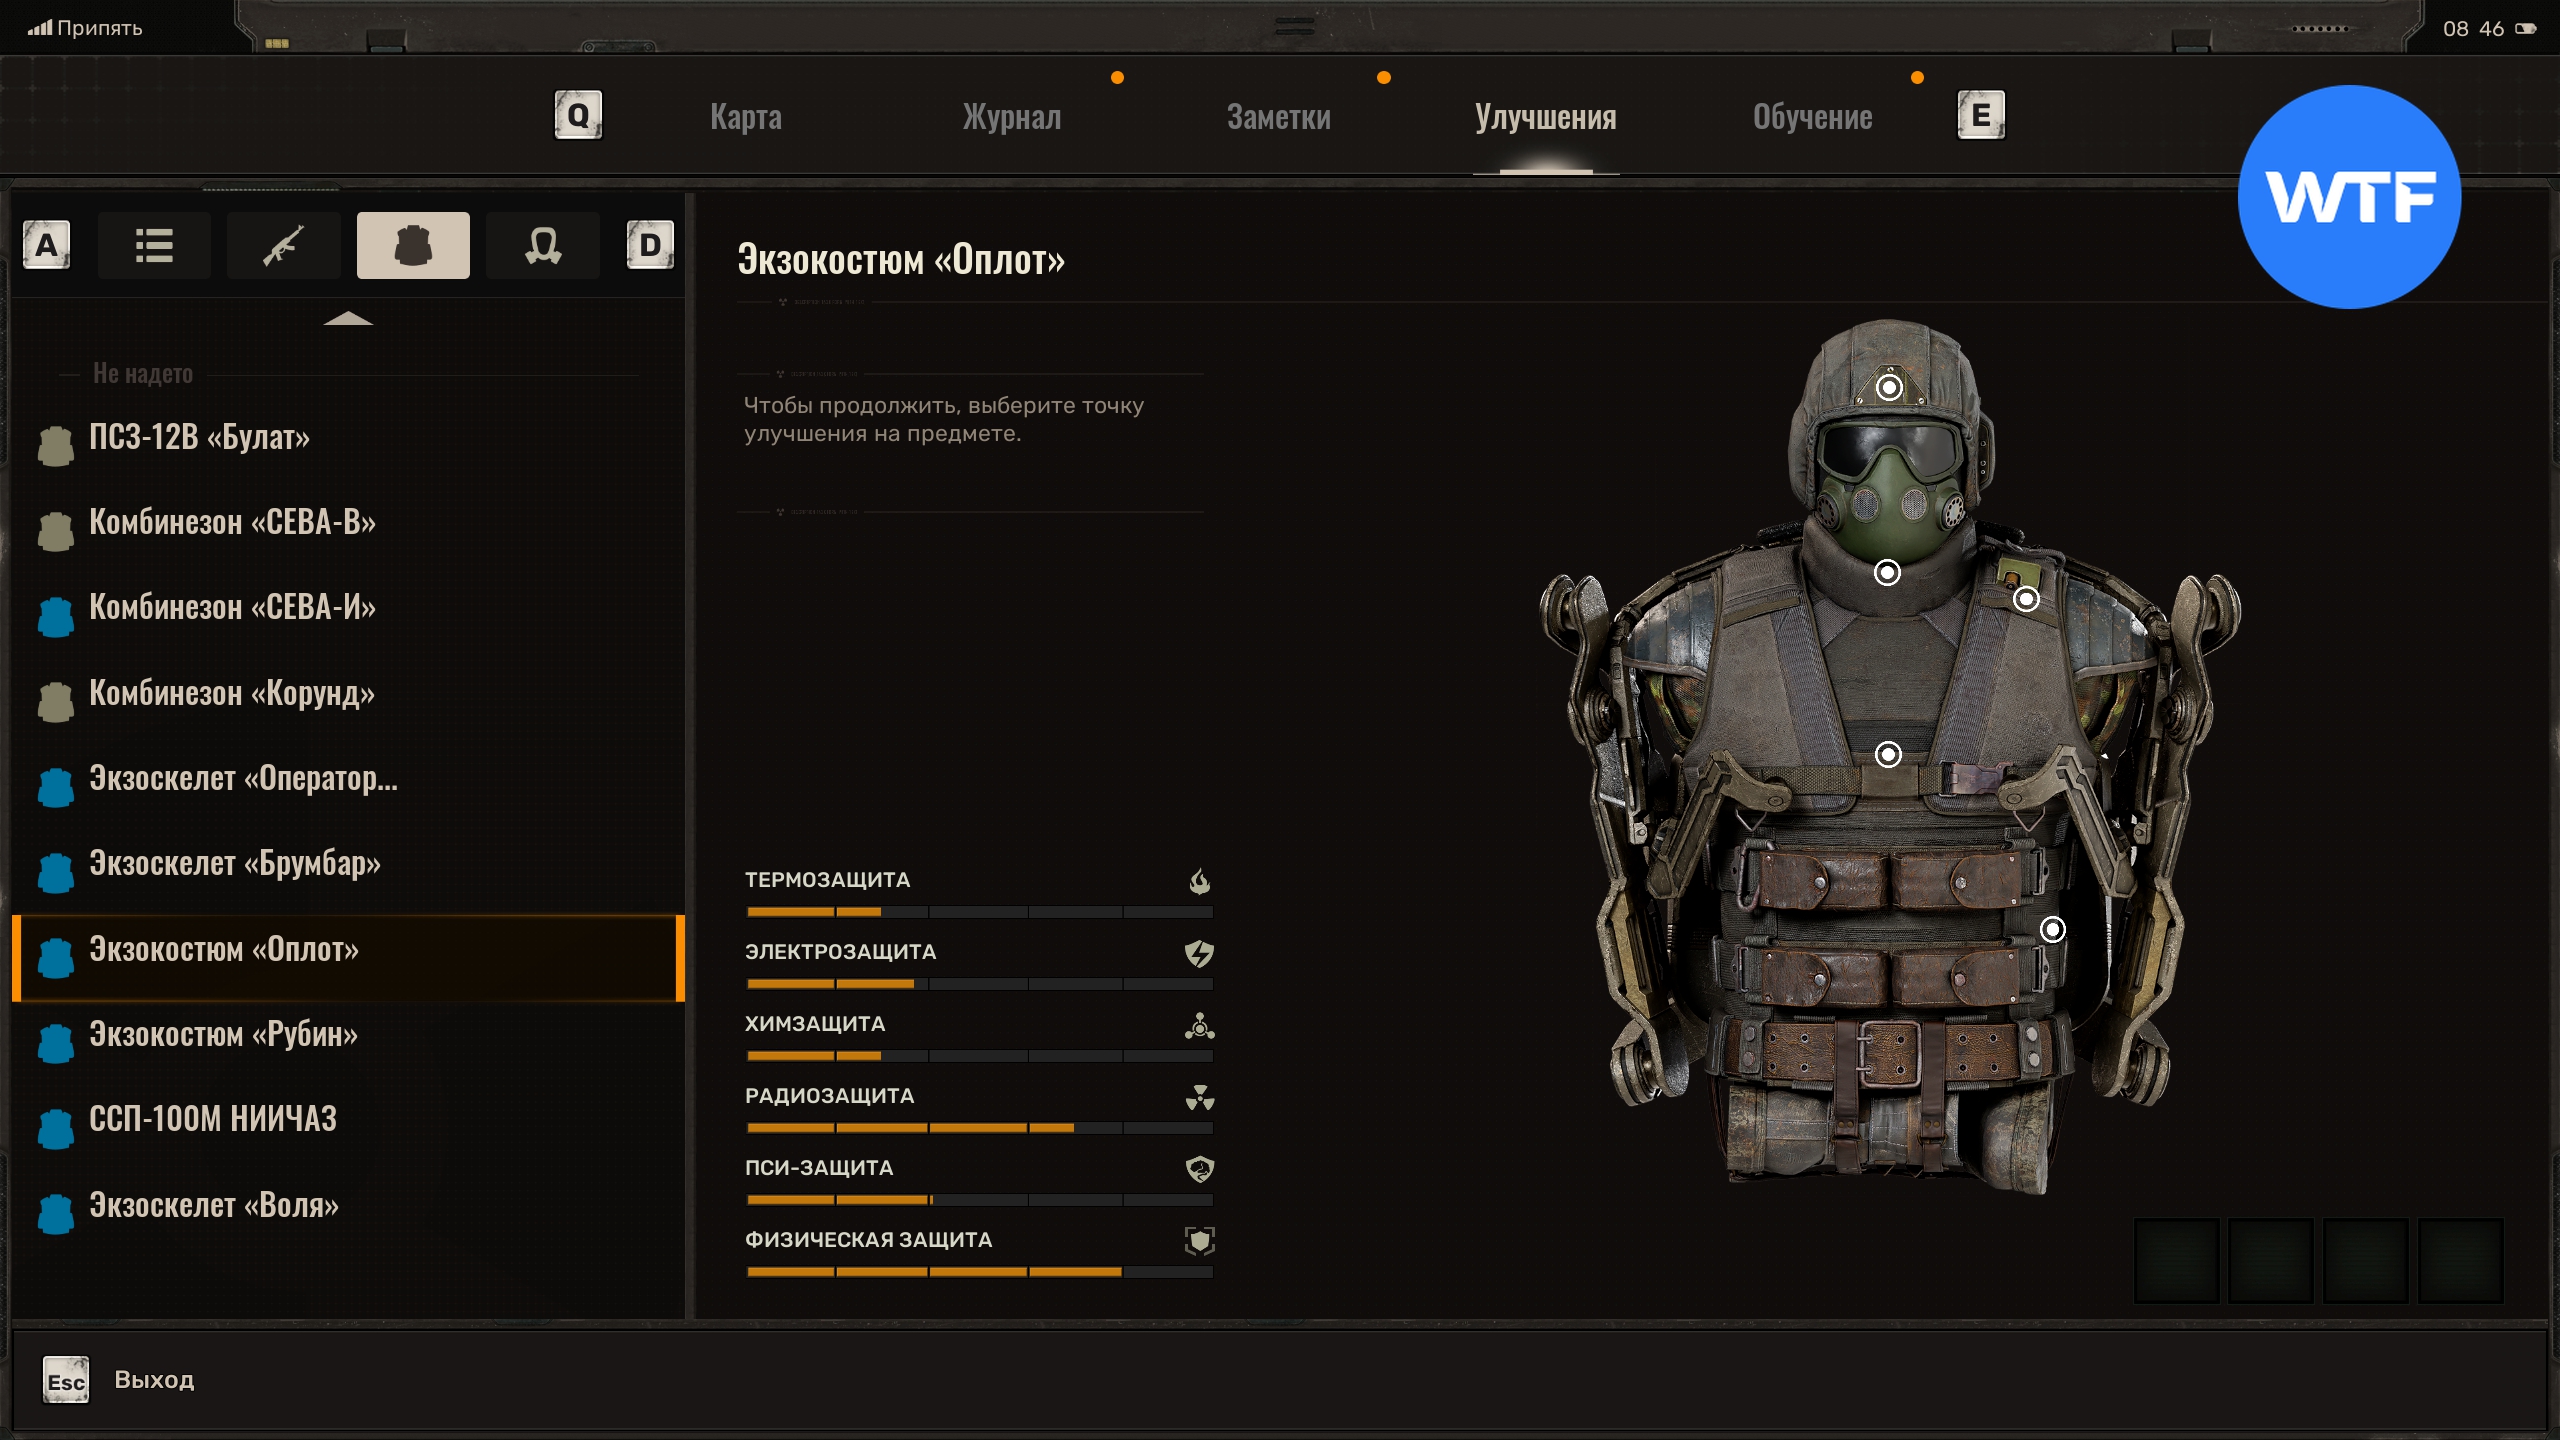Select the neck collar upgrade point
The image size is (2560, 1440).
(x=1887, y=572)
